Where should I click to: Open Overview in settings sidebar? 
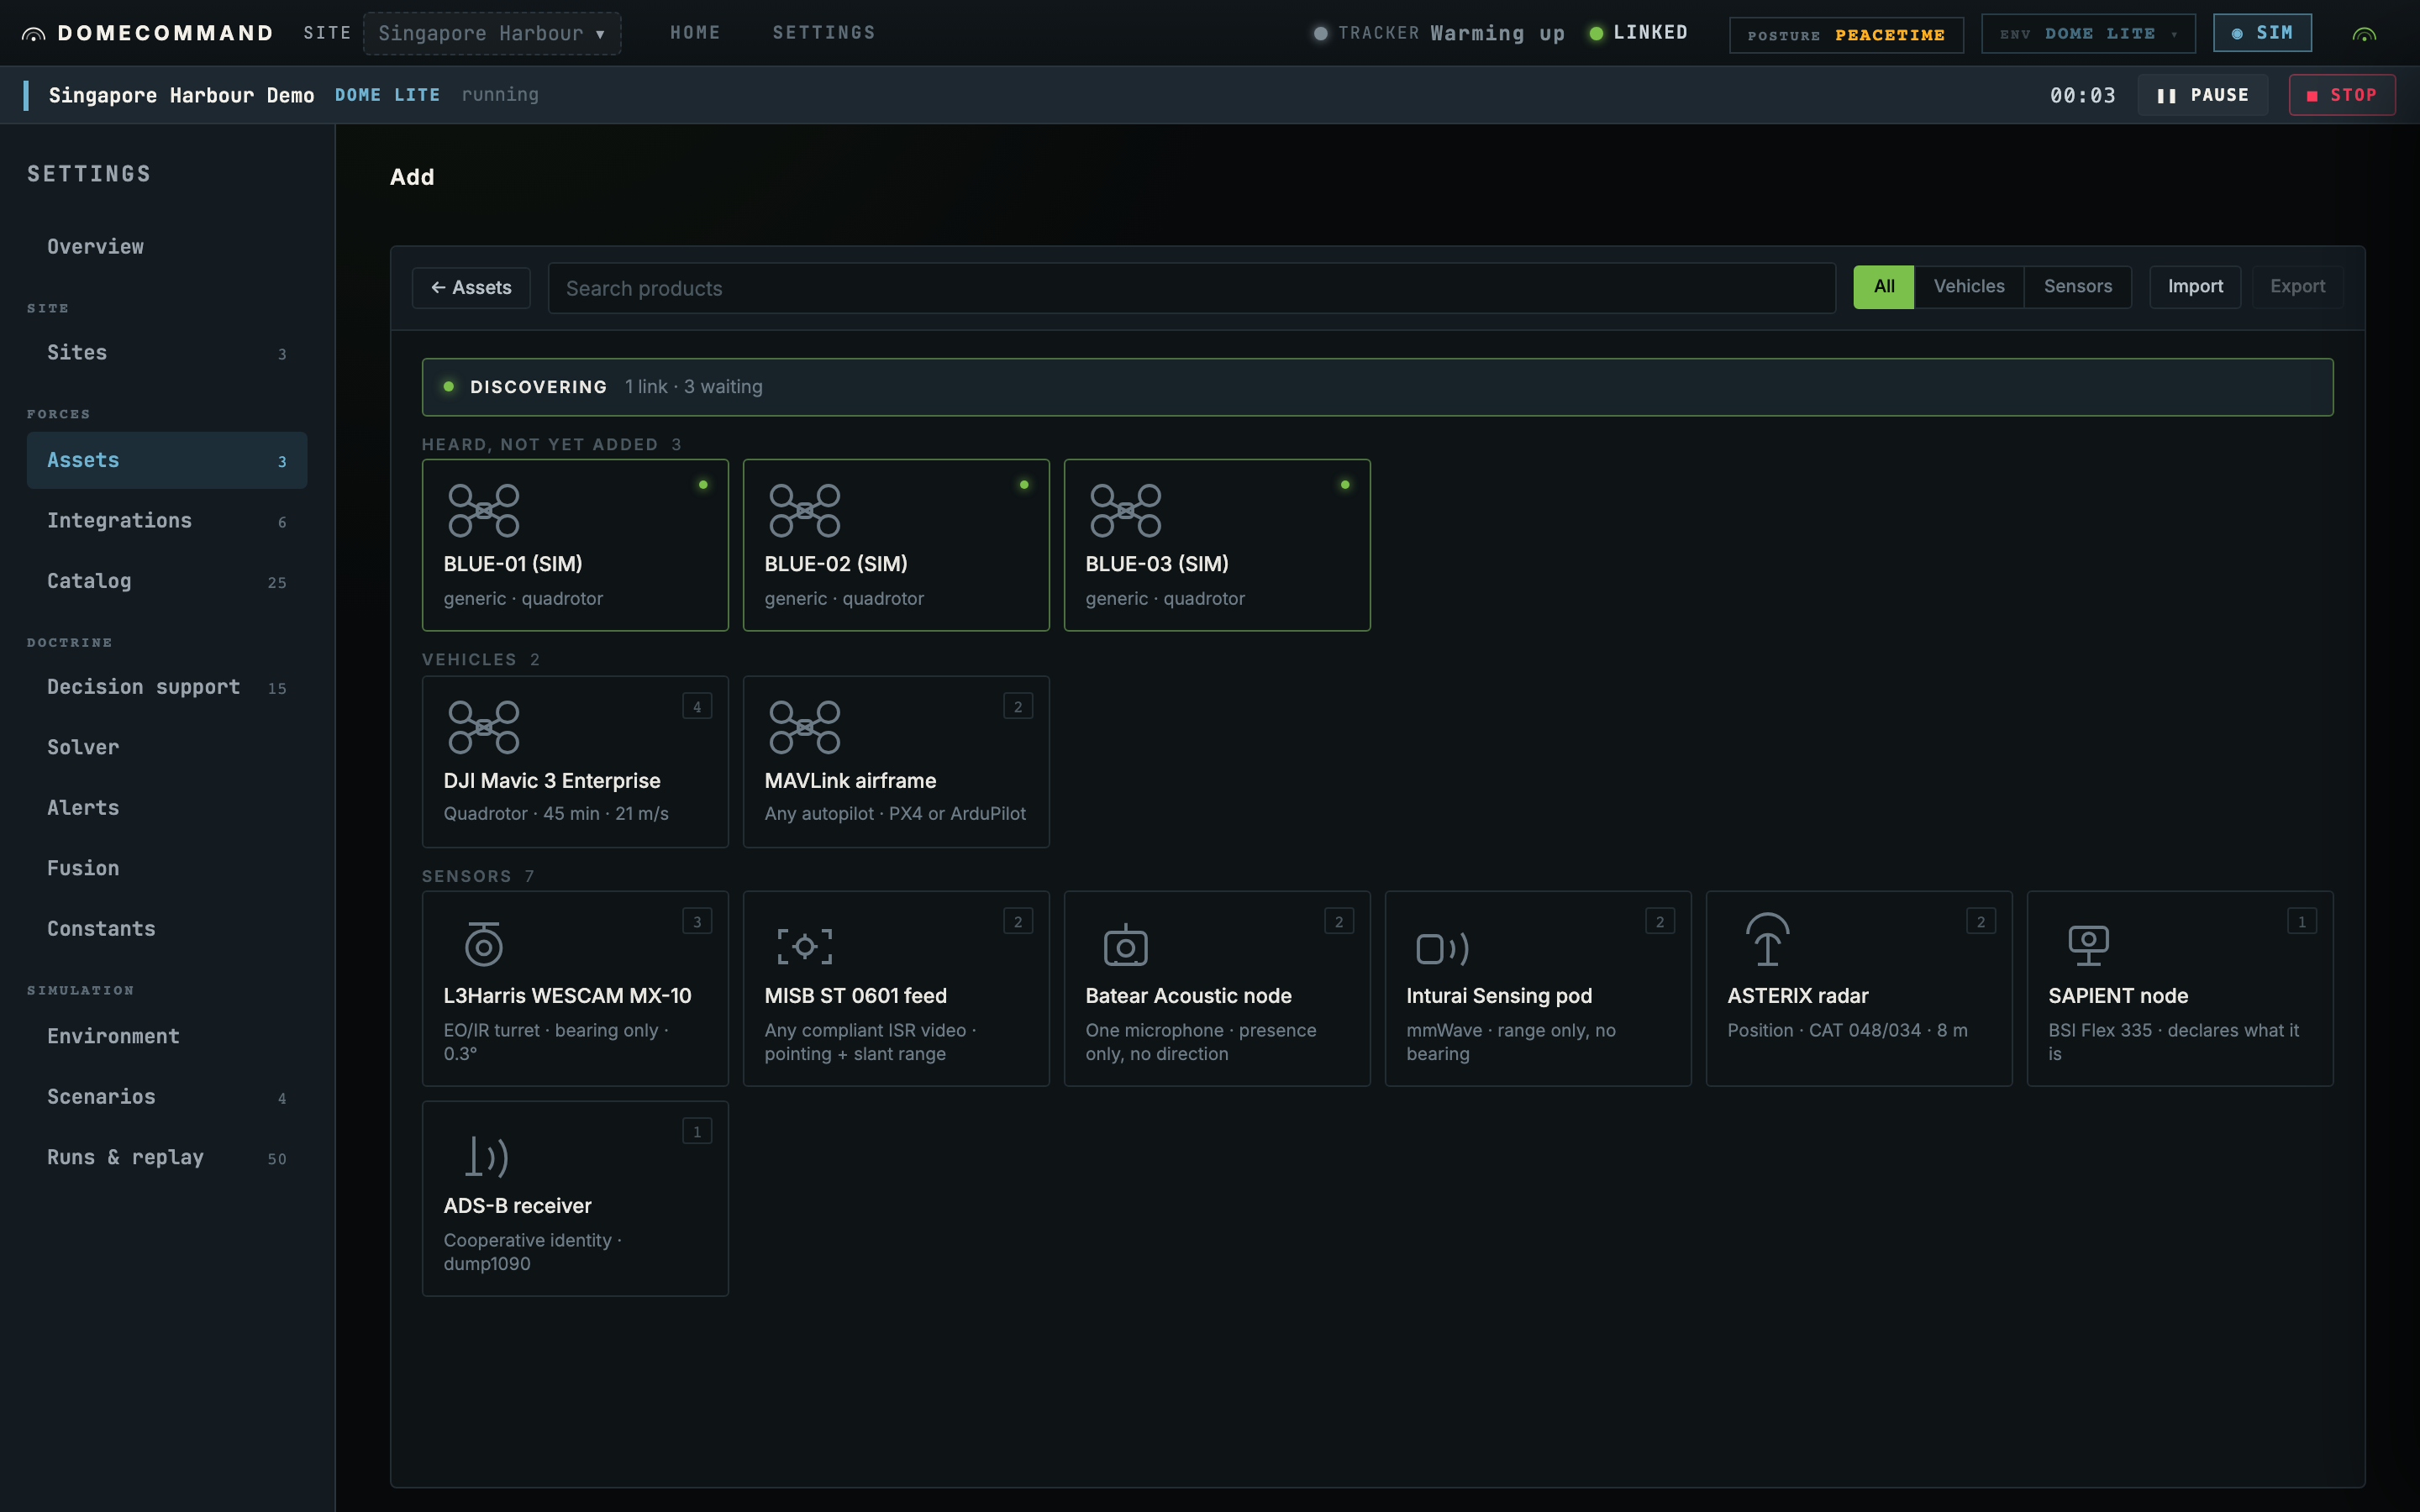pos(167,247)
